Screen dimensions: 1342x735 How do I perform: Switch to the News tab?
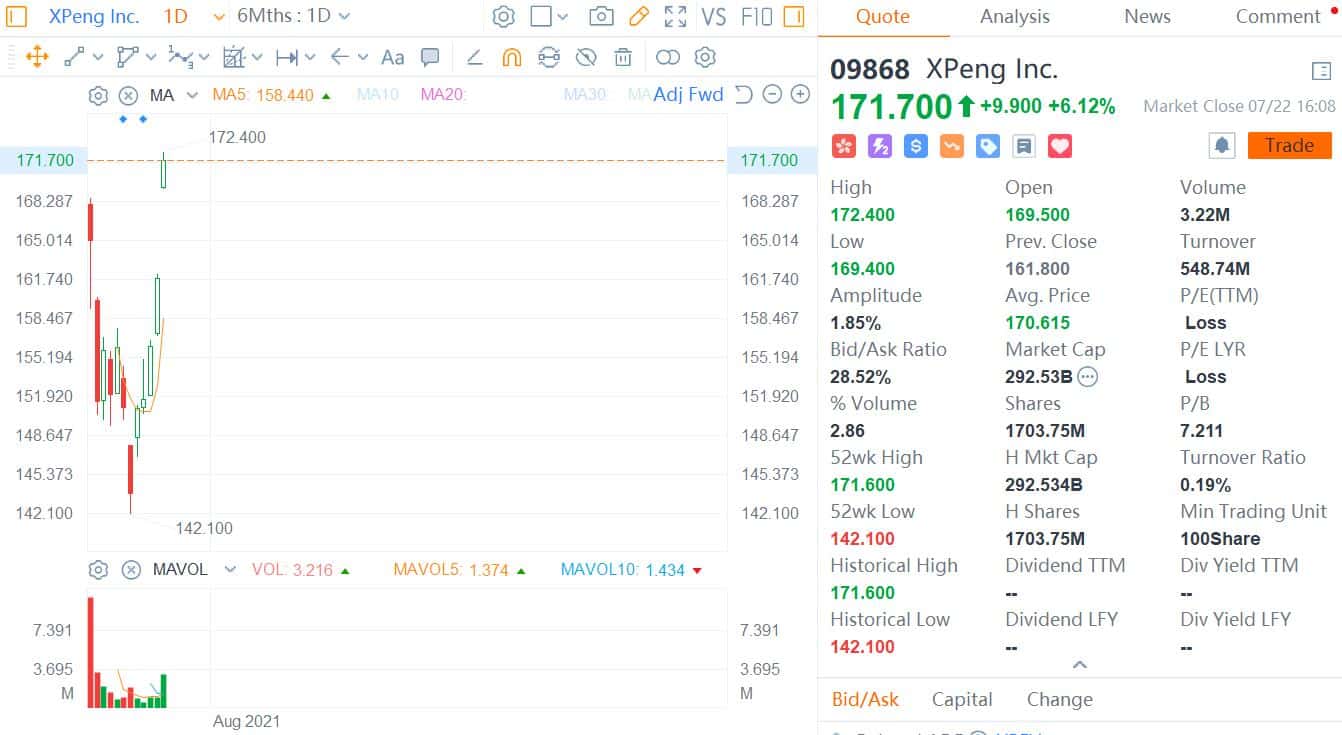tap(1146, 16)
